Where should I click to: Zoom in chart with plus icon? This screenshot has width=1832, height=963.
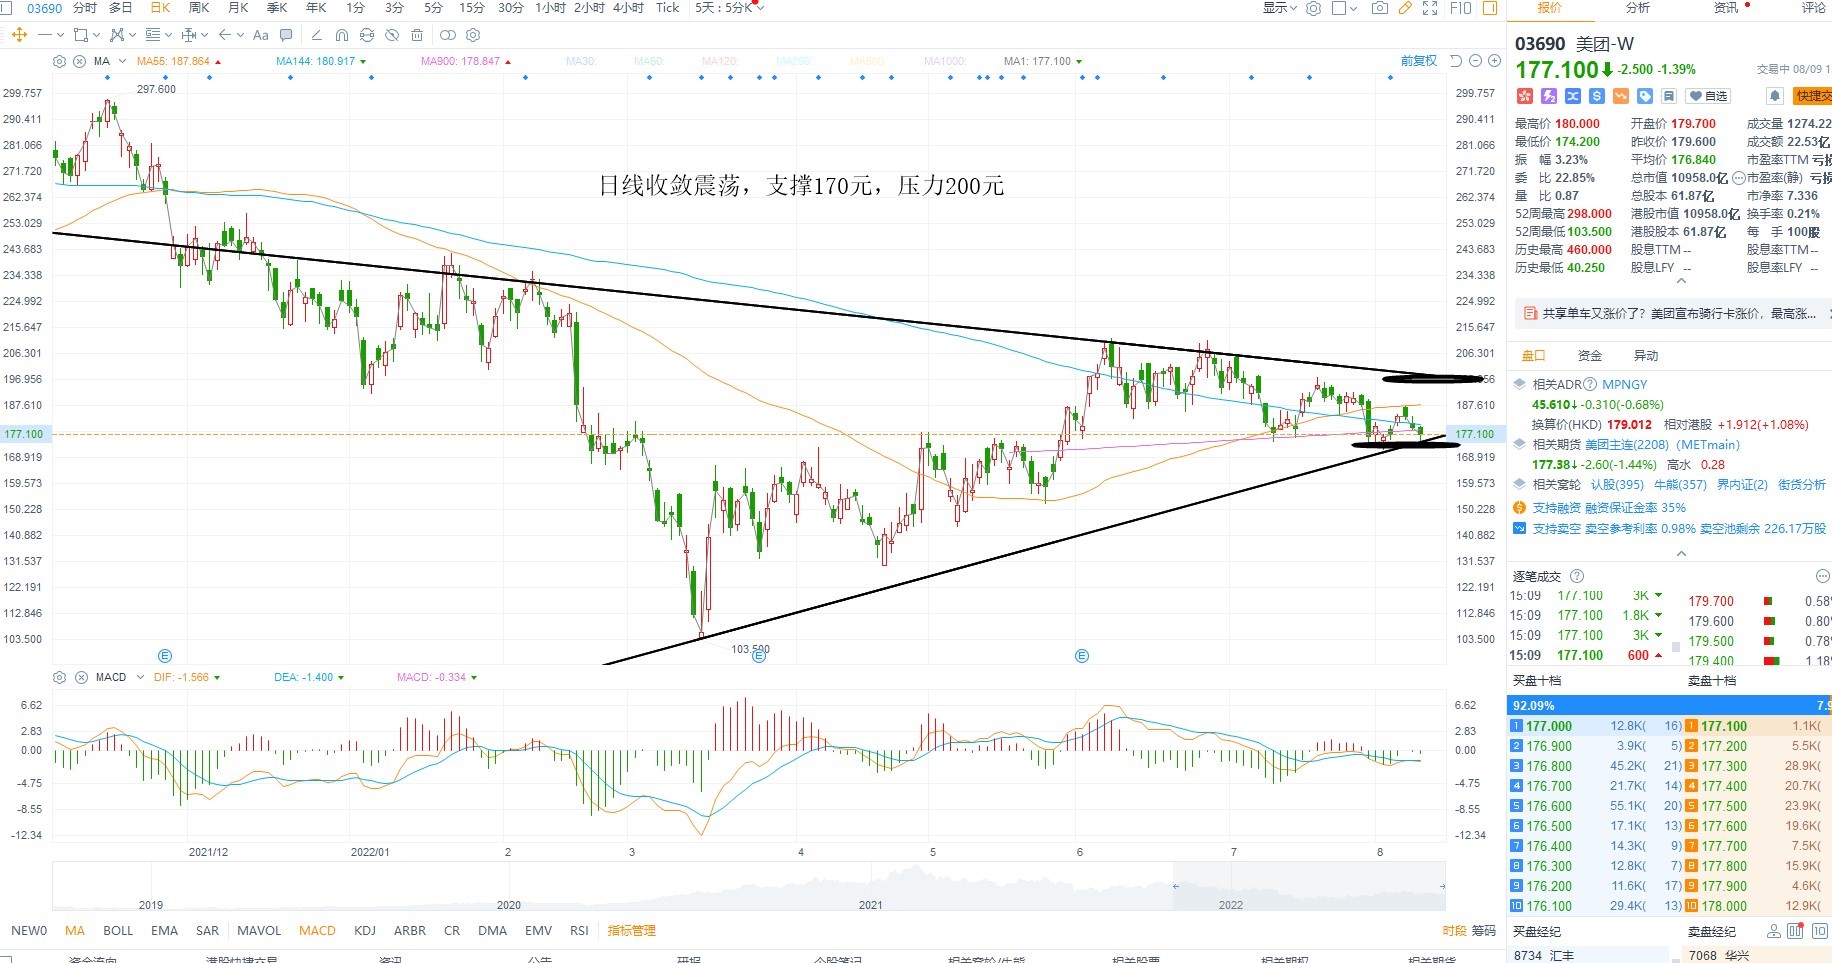(1494, 61)
